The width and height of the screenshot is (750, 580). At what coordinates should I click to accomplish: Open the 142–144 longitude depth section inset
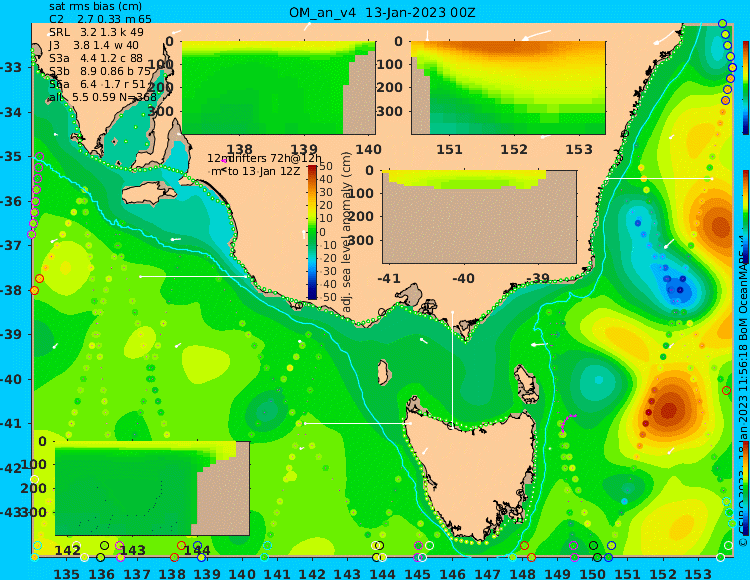click(x=152, y=488)
